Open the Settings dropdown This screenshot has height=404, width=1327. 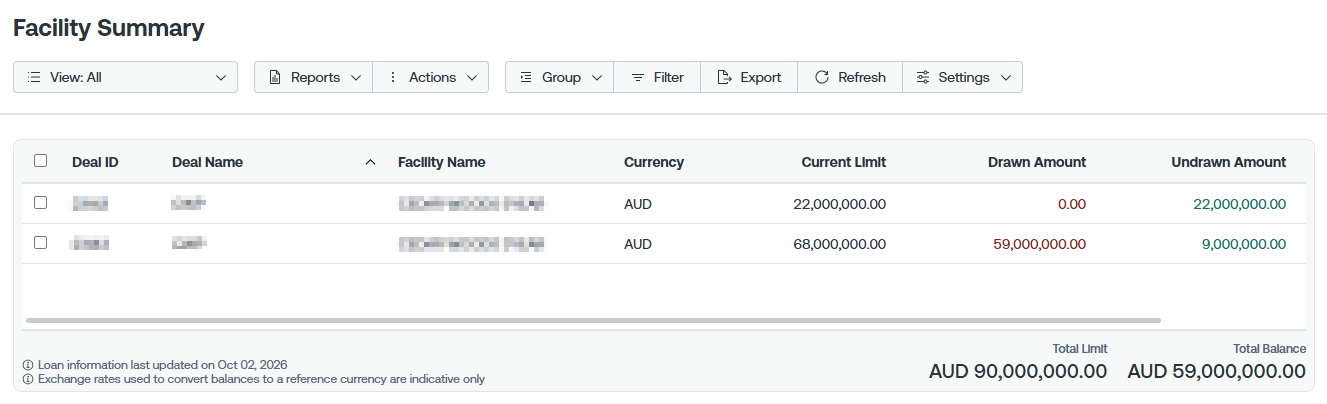[963, 77]
